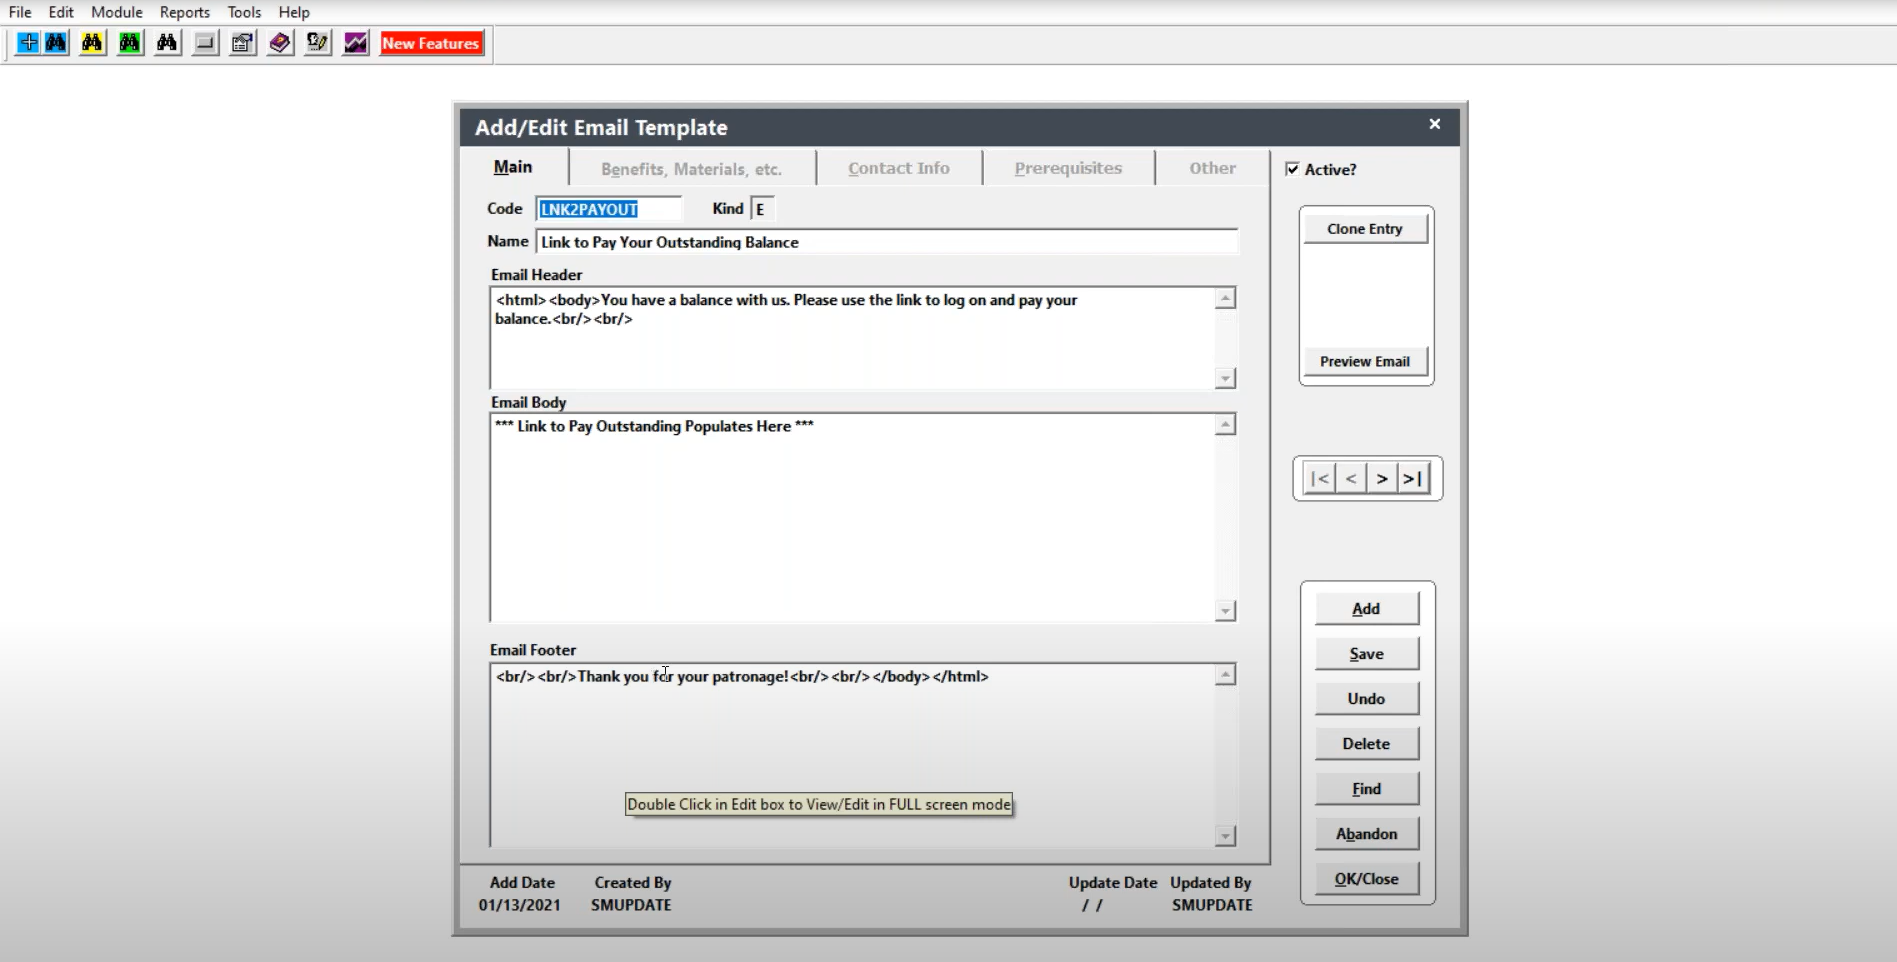1897x962 pixels.
Task: Click the last record navigation control
Action: (1412, 478)
